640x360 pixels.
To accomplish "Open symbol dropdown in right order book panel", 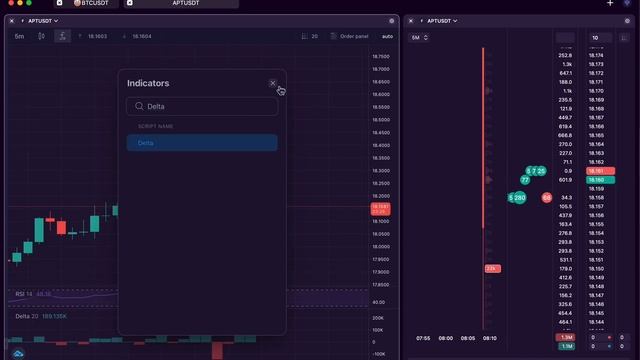I will click(442, 21).
